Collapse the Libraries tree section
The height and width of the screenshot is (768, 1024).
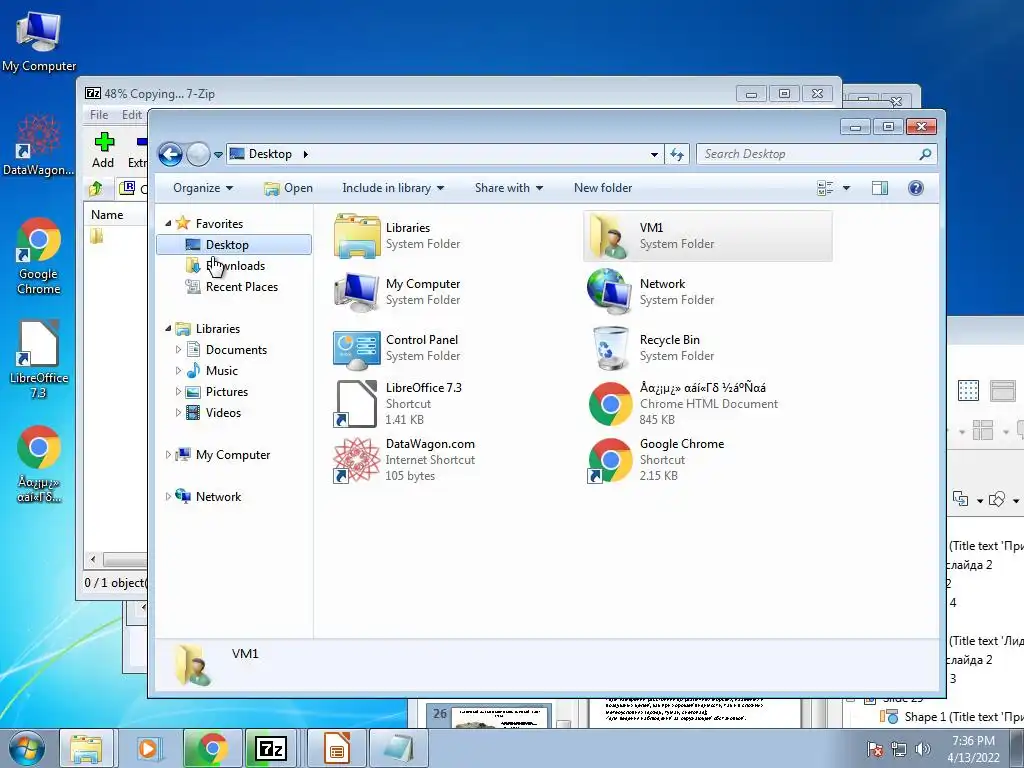pos(168,328)
